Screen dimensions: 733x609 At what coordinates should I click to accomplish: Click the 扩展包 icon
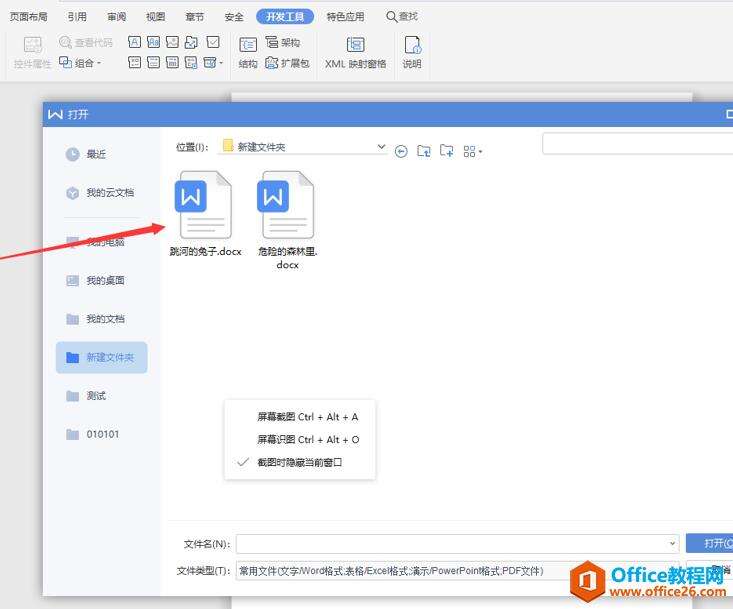click(x=272, y=63)
